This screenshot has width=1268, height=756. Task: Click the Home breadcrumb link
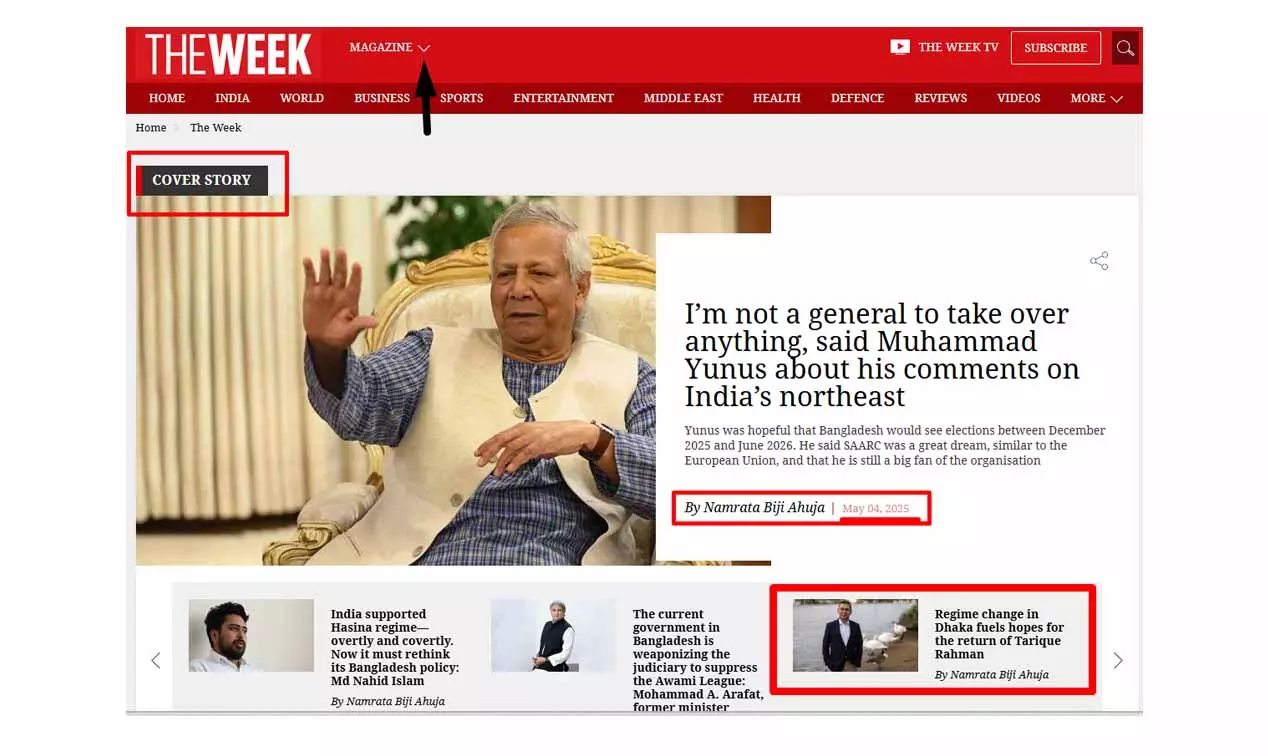coord(151,128)
